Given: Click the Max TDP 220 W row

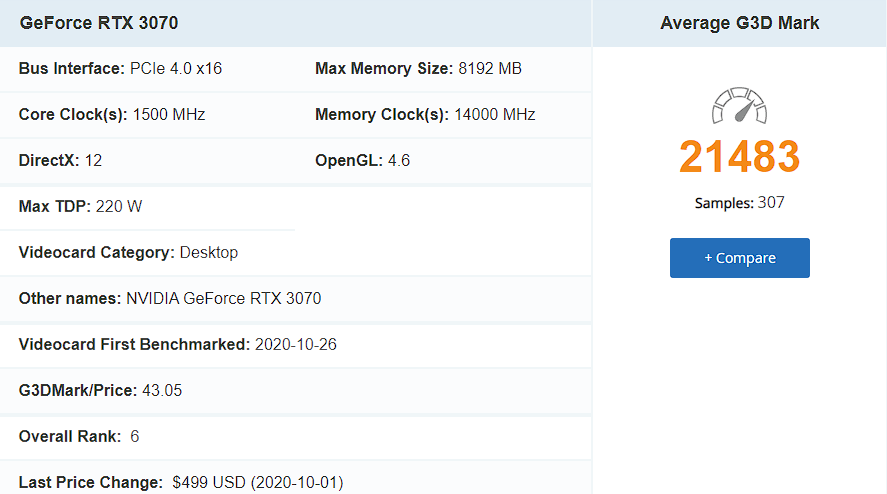Looking at the screenshot, I should pyautogui.click(x=81, y=207).
